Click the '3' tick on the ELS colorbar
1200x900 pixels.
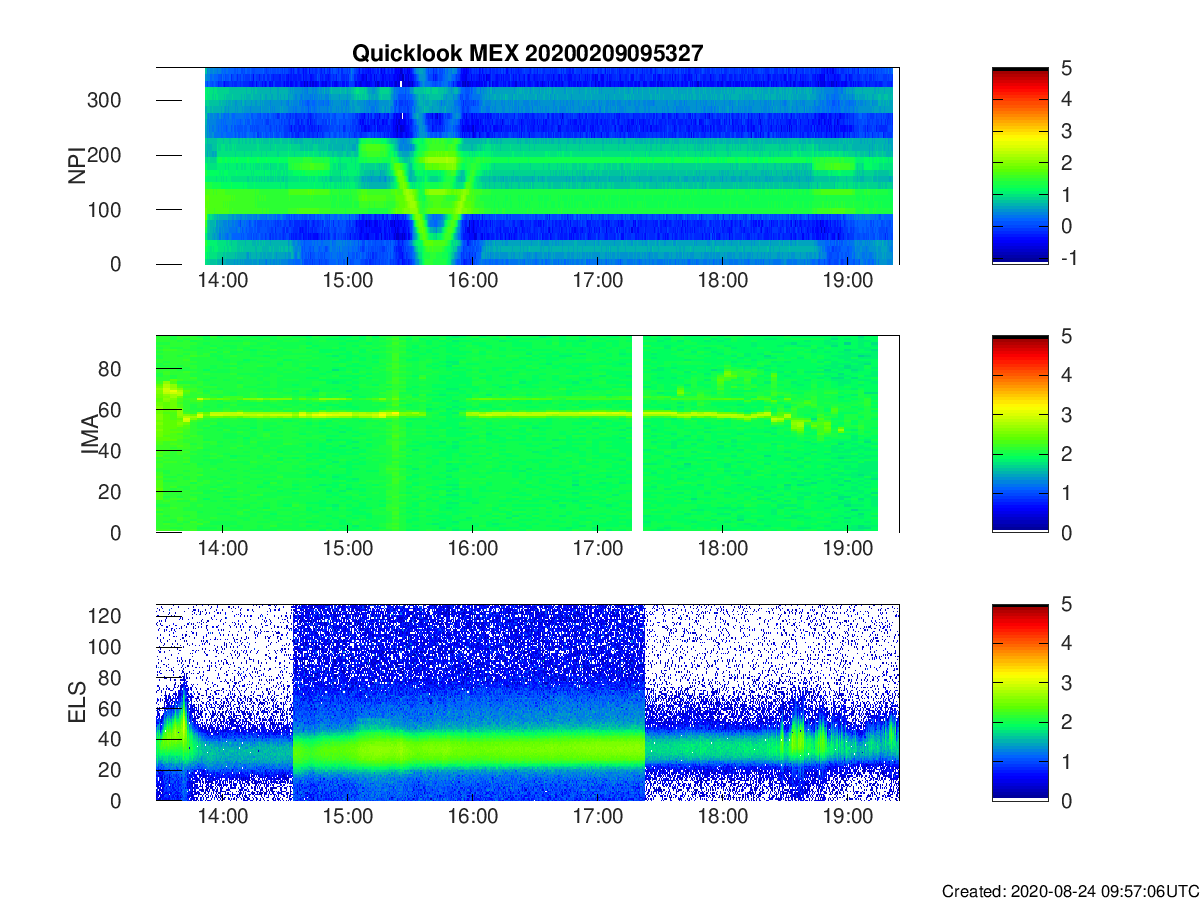click(1066, 683)
